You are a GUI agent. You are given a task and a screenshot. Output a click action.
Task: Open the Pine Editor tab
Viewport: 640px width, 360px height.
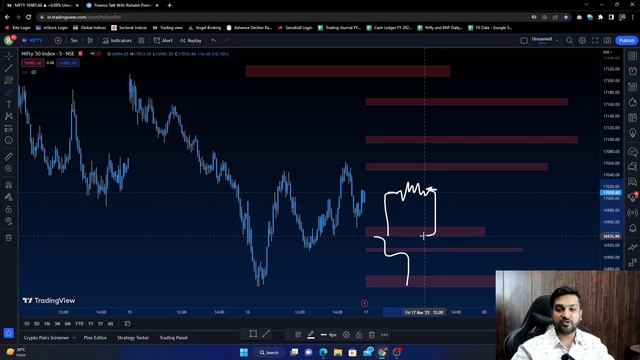[x=95, y=338]
